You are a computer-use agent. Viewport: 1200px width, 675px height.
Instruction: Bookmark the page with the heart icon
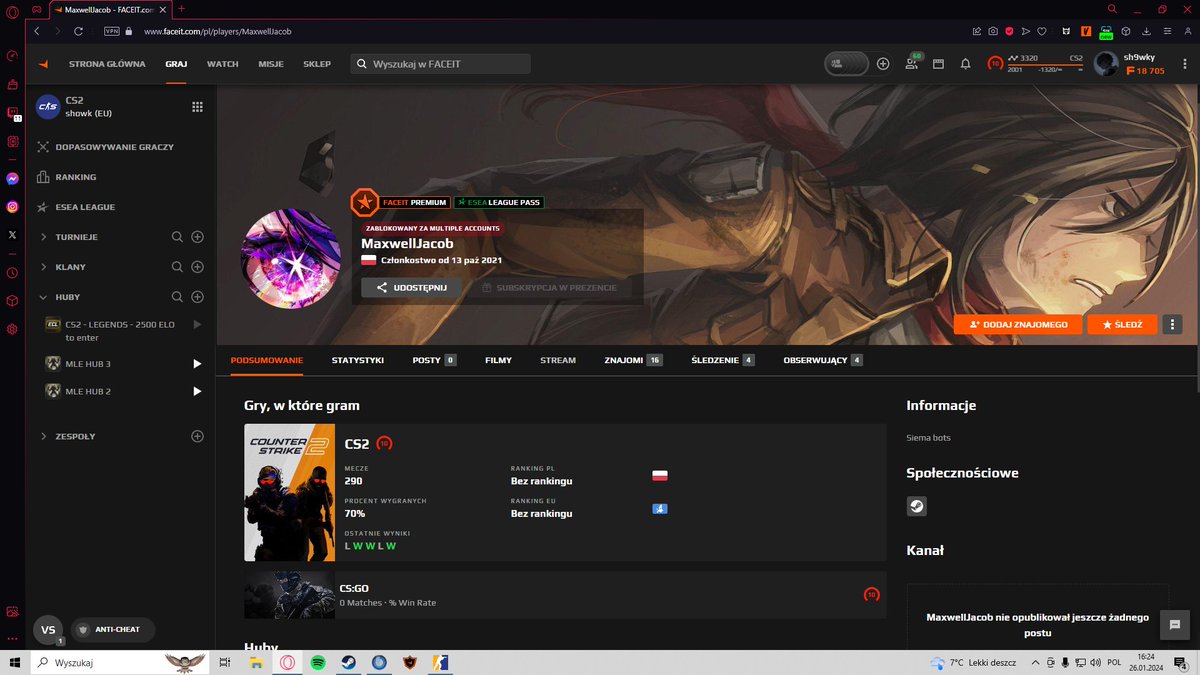coord(1041,31)
